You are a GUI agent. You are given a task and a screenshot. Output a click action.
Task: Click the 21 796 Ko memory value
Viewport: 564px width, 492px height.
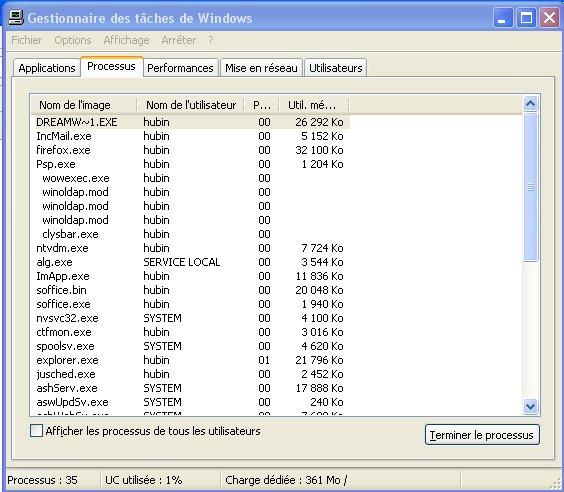(319, 360)
